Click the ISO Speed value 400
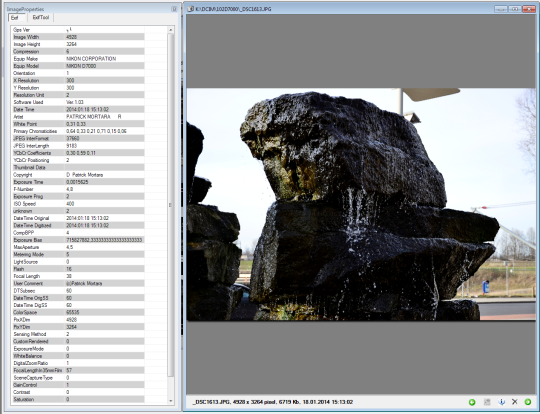This screenshot has height=414, width=540. click(x=70, y=204)
